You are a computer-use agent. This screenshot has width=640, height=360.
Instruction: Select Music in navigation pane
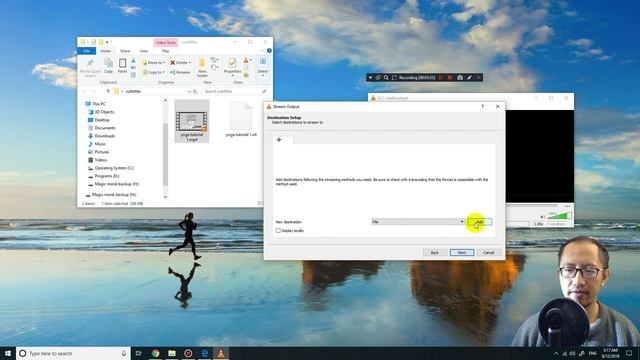[x=97, y=144]
